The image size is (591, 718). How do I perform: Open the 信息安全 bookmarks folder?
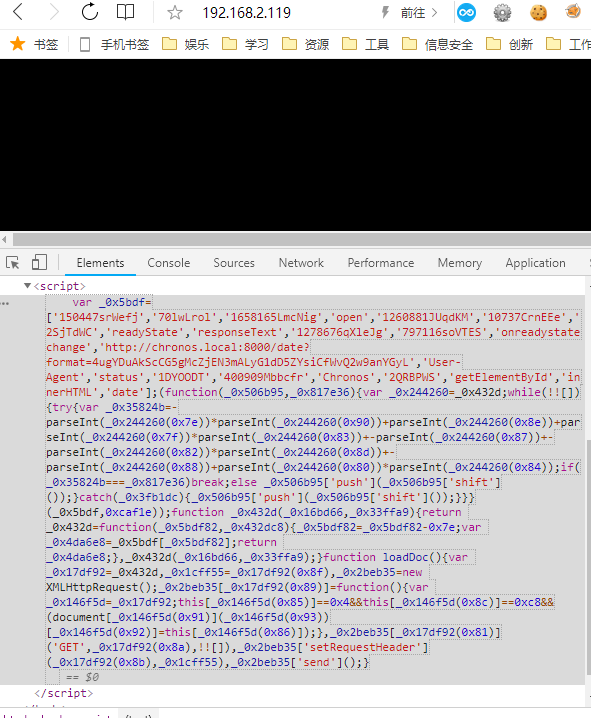click(437, 44)
